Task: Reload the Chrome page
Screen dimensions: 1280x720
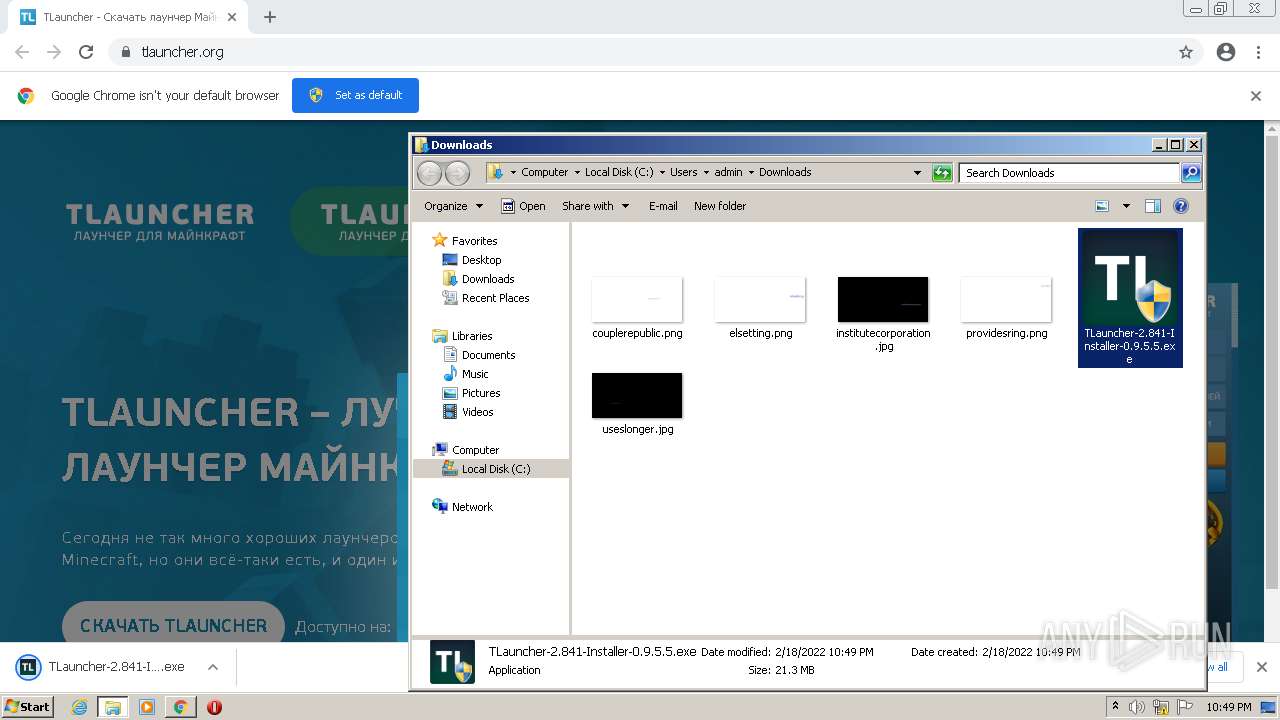Action: point(86,52)
